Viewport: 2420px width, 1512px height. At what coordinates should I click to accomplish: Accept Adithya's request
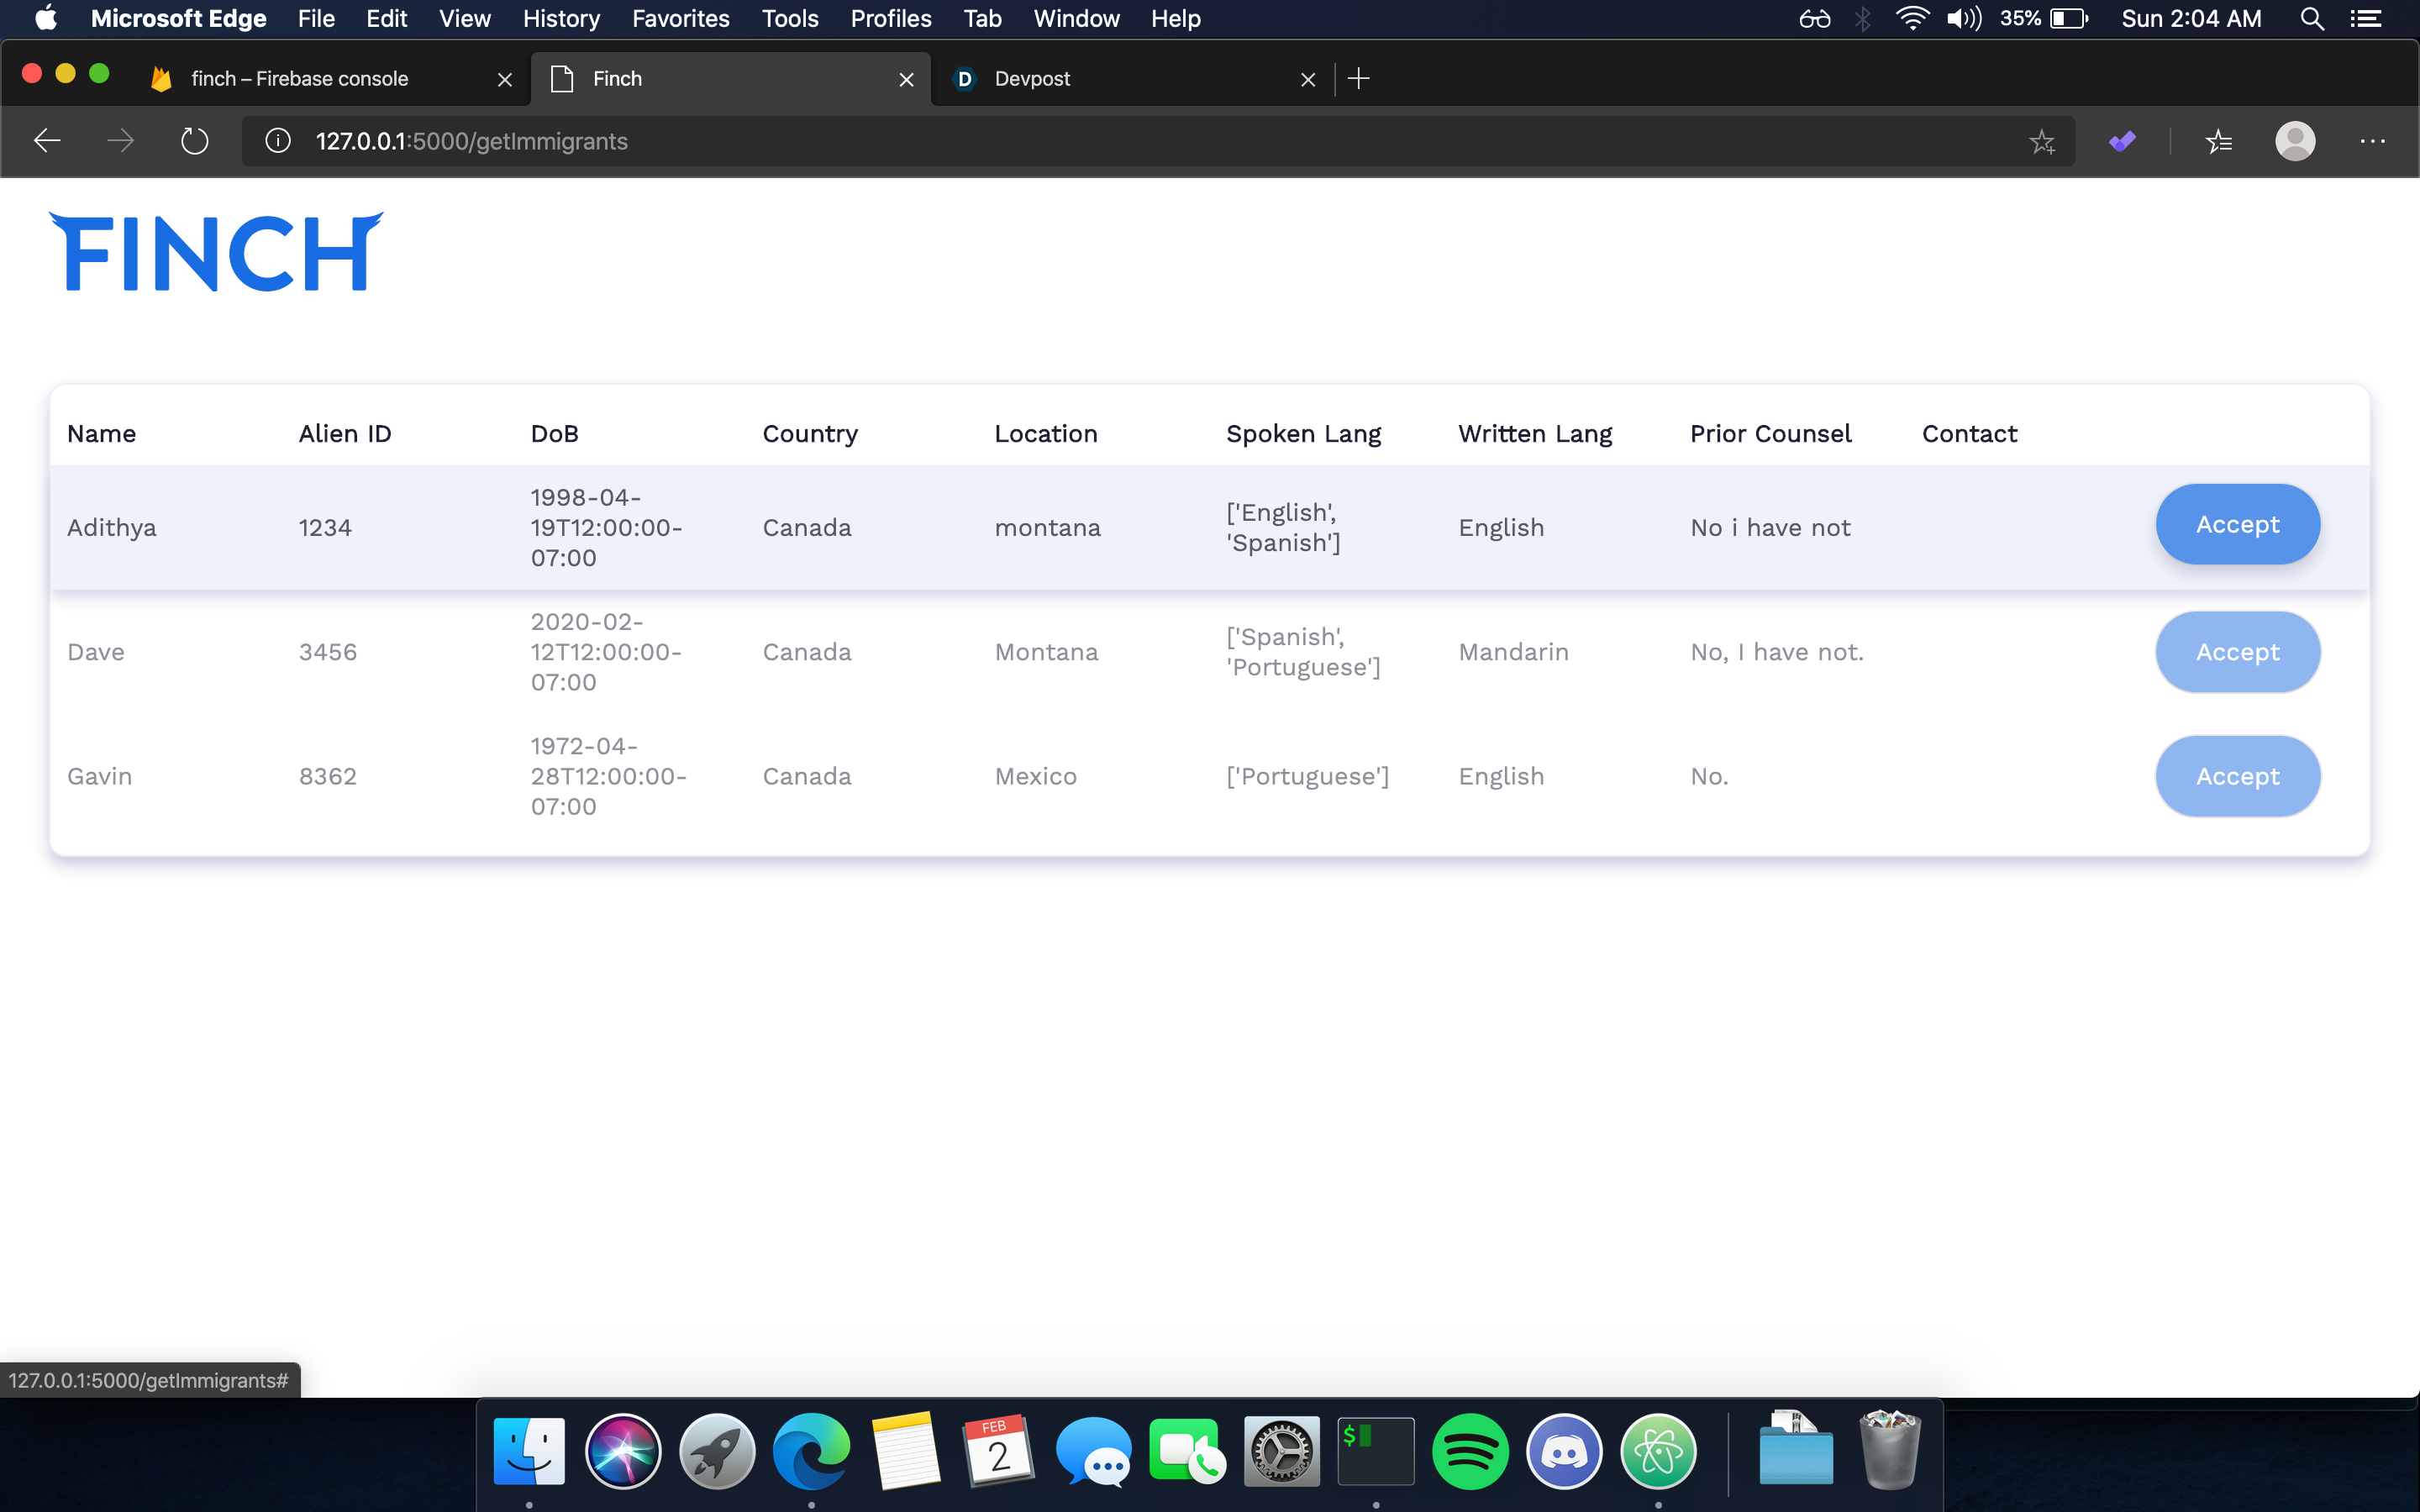point(2236,524)
